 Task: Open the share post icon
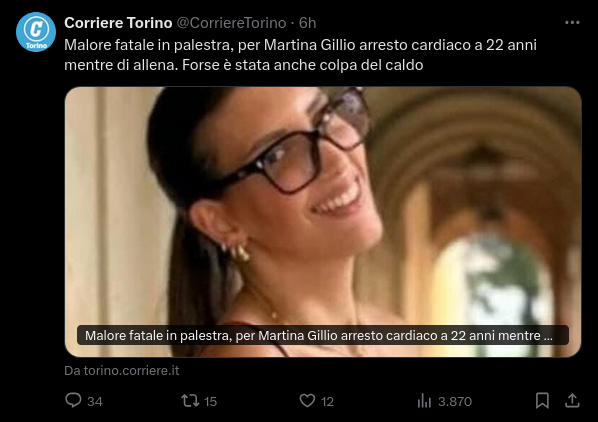pyautogui.click(x=572, y=401)
